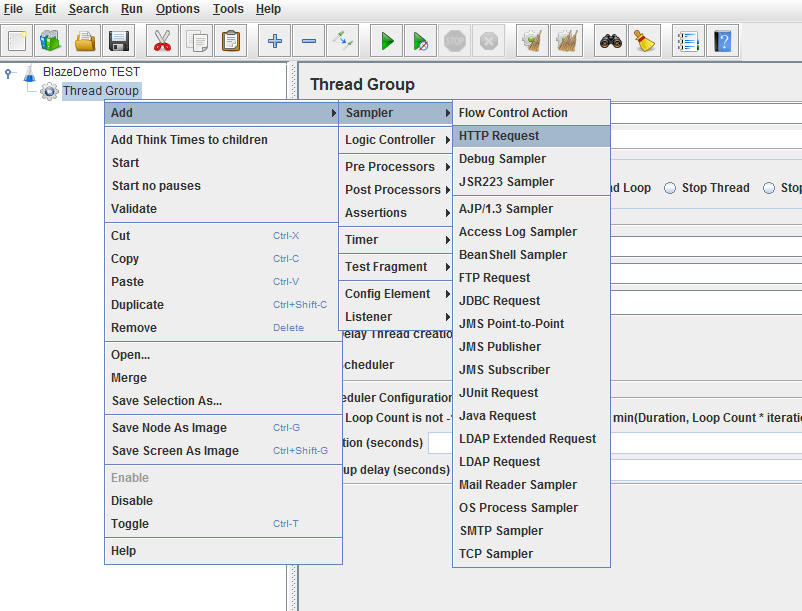
Task: Select Add Think Times to children
Action: tap(189, 140)
